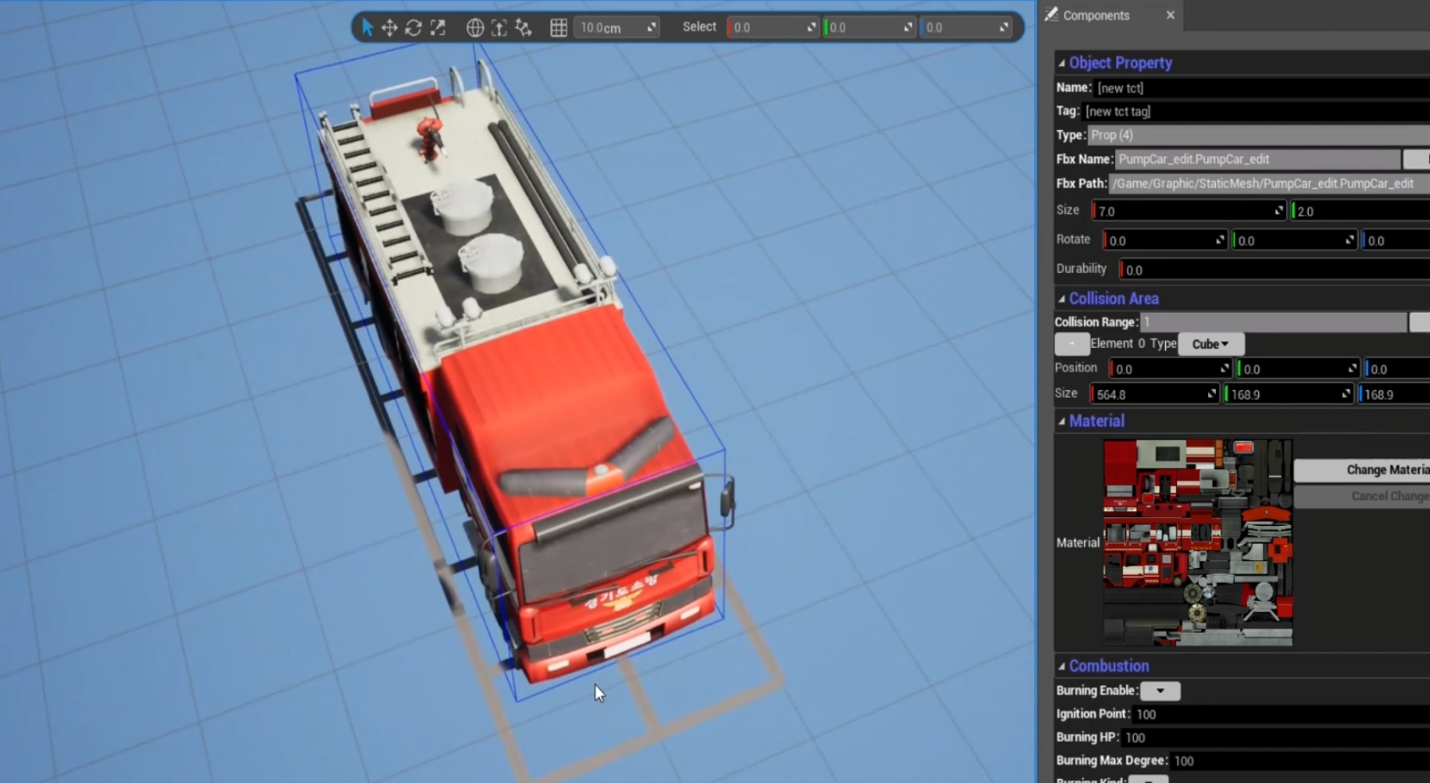The image size is (1430, 783).
Task: Click the collision Position green Y field
Action: 1298,369
